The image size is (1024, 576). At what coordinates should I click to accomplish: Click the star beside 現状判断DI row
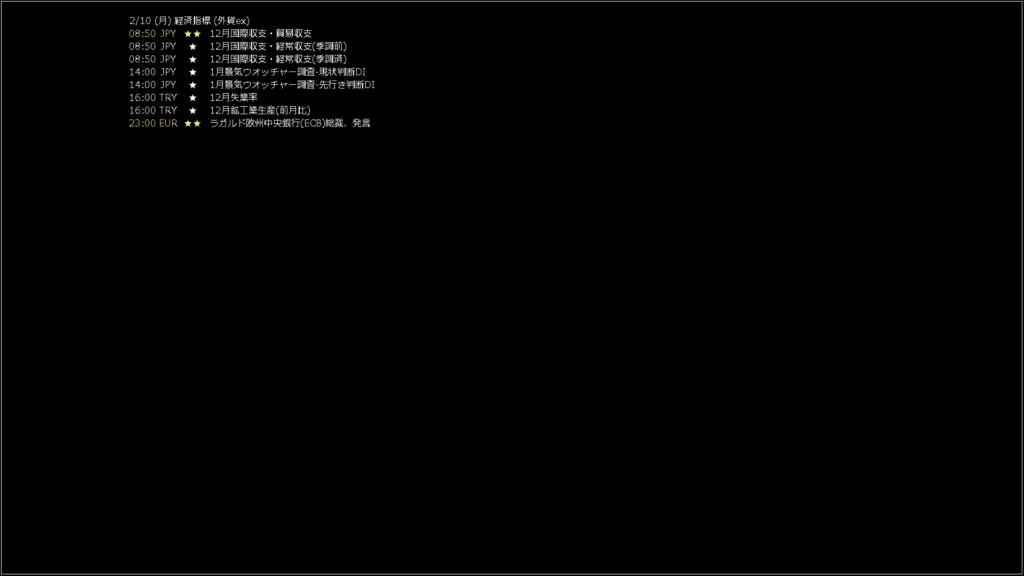pos(193,72)
